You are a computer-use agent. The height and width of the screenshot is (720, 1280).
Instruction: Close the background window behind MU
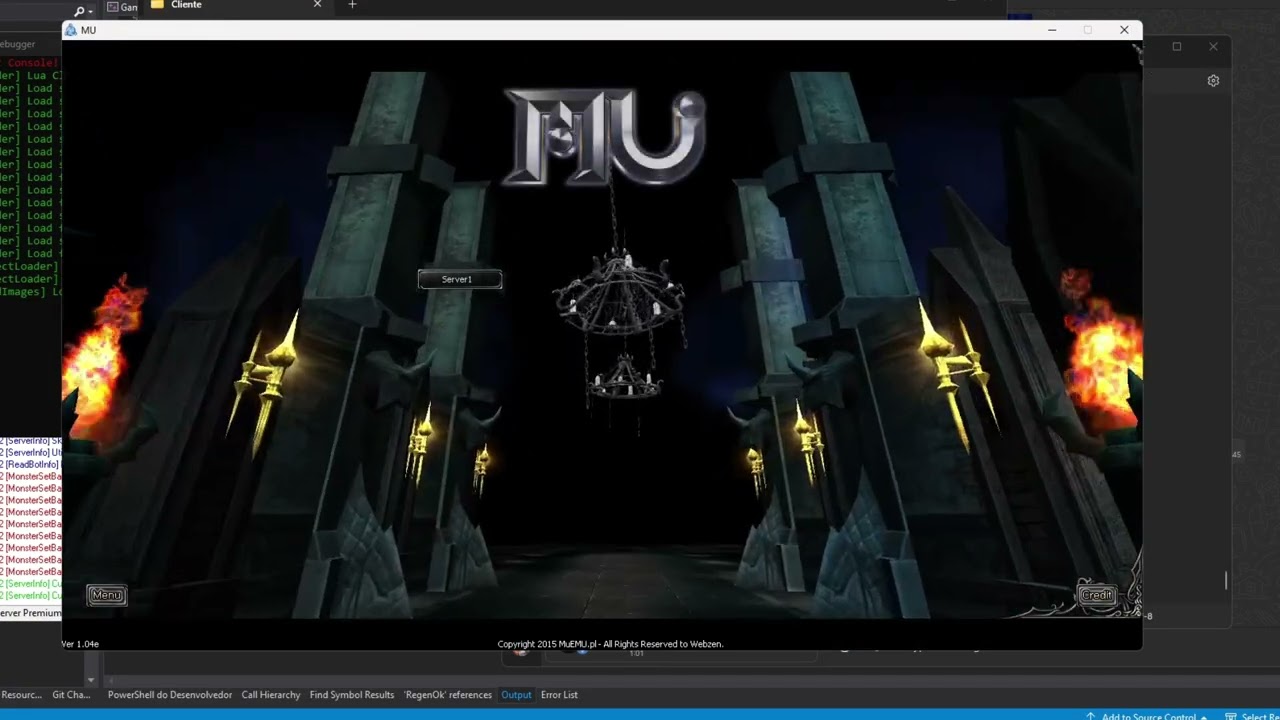click(x=1213, y=46)
